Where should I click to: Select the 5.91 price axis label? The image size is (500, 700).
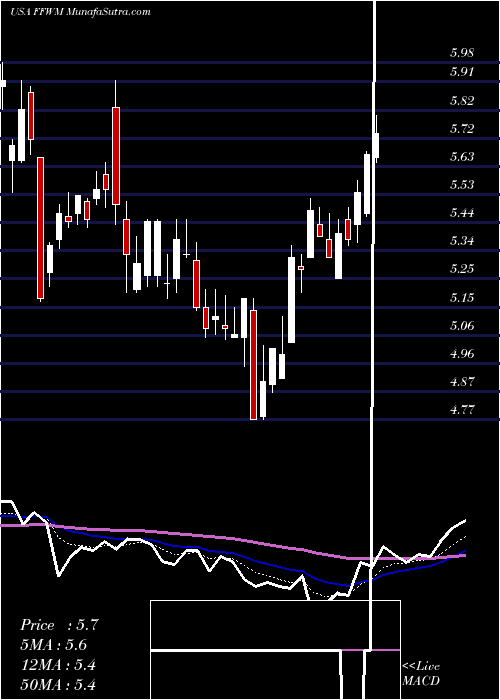click(x=462, y=72)
